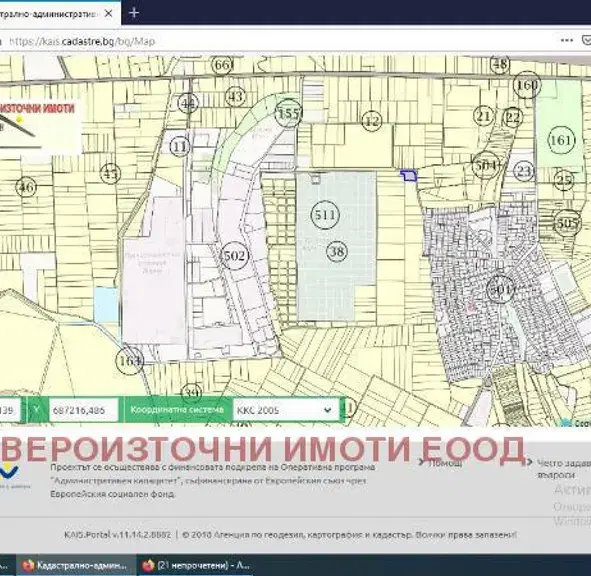Click the Y coordinate field 687216,486
Screen dimensions: 591x576
[x=83, y=410]
